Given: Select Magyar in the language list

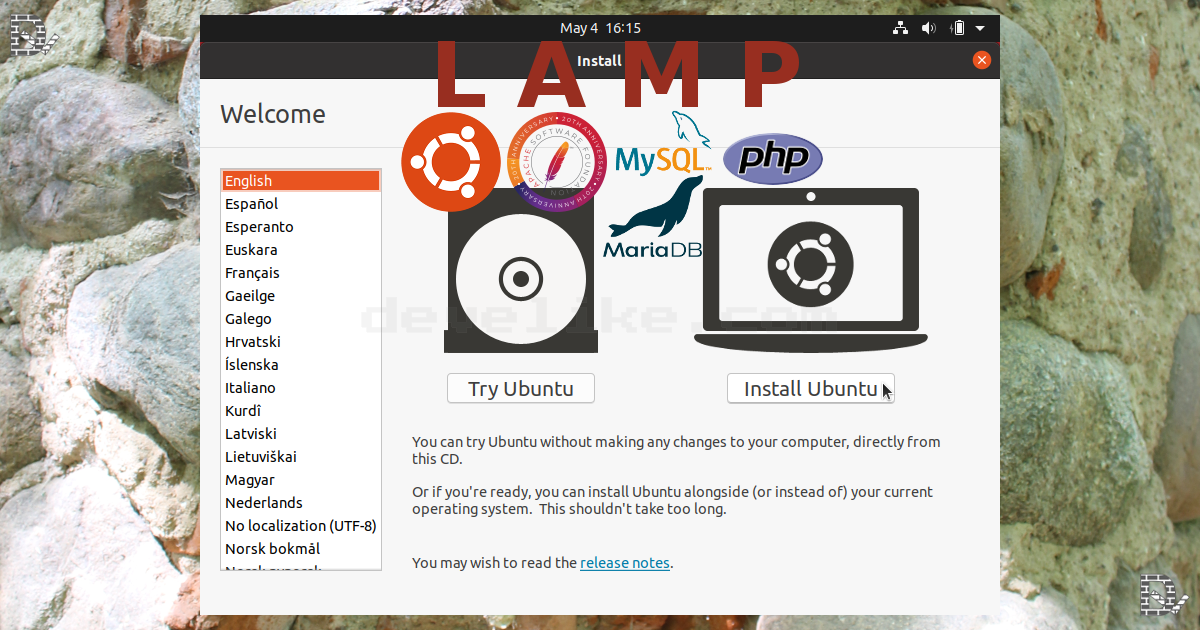Looking at the screenshot, I should click(301, 480).
